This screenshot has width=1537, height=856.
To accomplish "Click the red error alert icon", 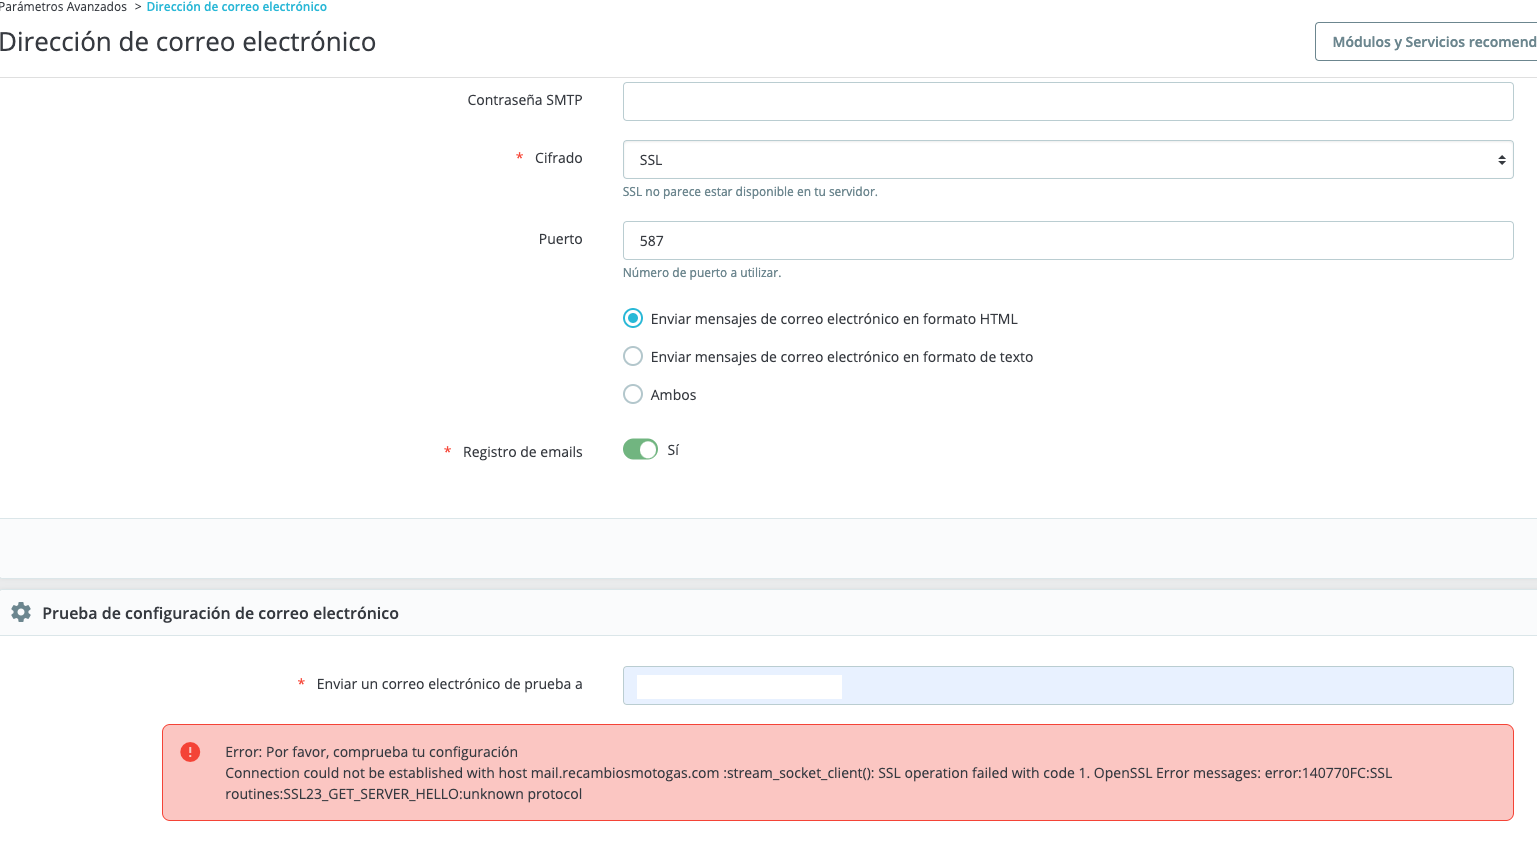I will coord(190,752).
